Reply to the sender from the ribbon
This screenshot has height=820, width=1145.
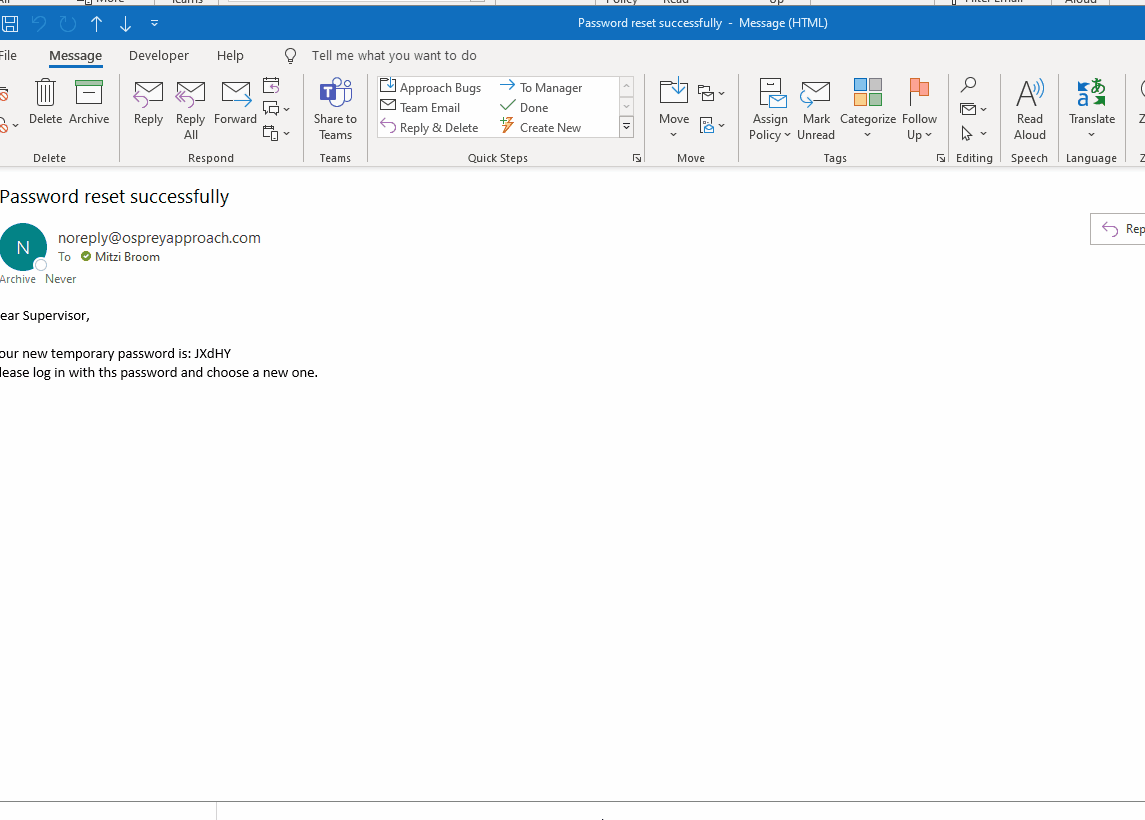tap(148, 102)
